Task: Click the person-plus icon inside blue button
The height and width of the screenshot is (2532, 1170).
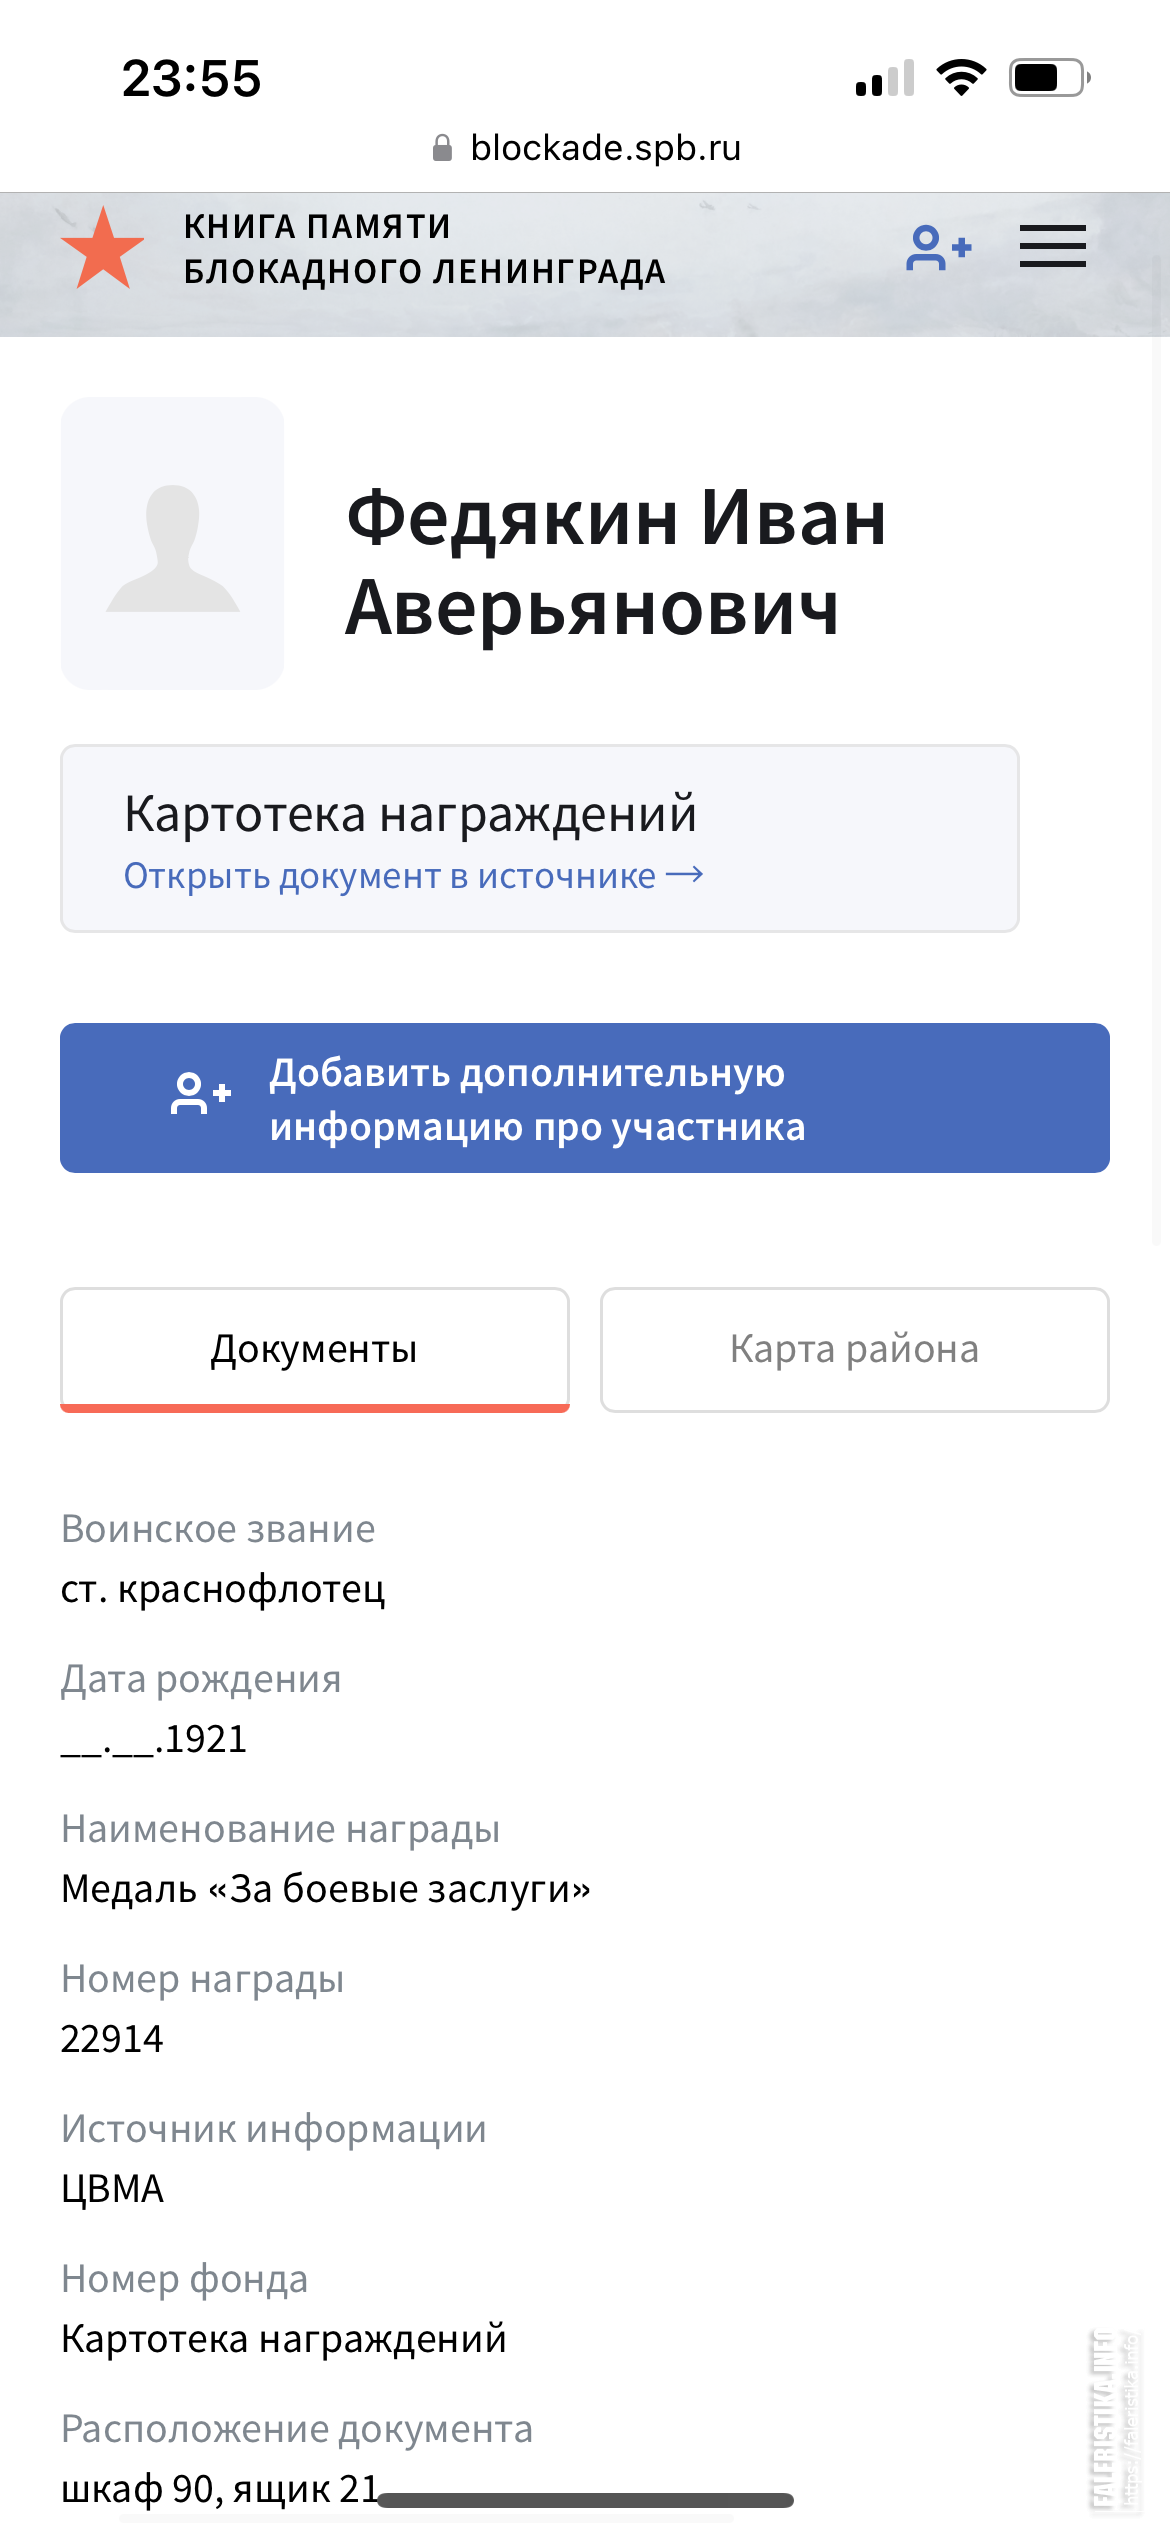Action: coord(201,1093)
